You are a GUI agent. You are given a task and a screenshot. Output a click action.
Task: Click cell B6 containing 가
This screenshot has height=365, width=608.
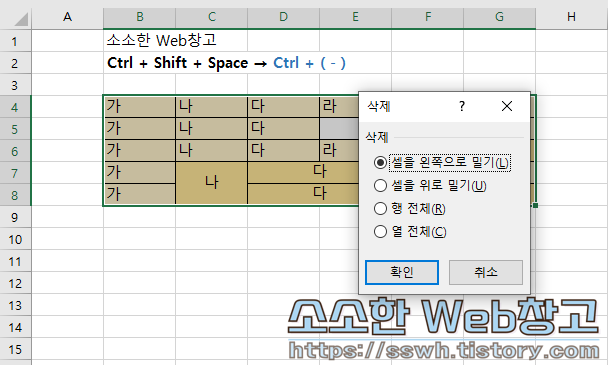[140, 151]
